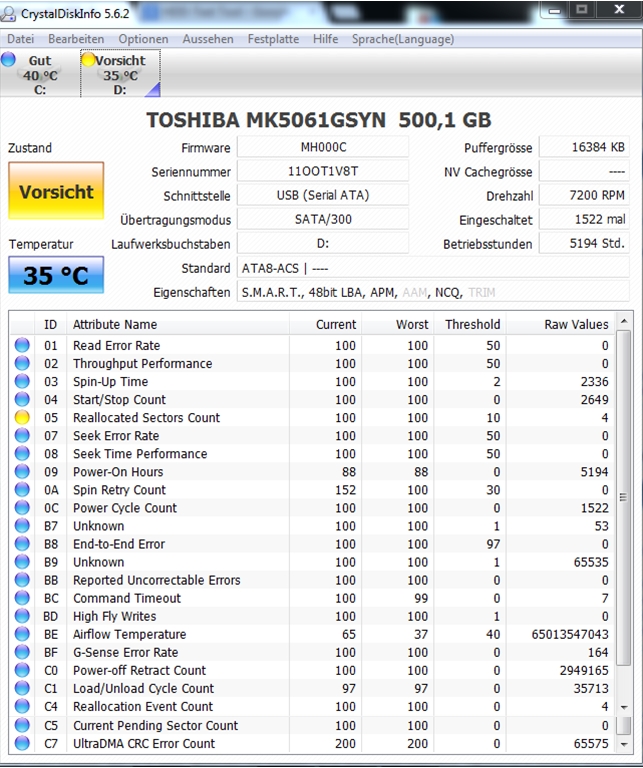The image size is (643, 768).
Task: Open the Sprache(Language) menu
Action: [403, 39]
